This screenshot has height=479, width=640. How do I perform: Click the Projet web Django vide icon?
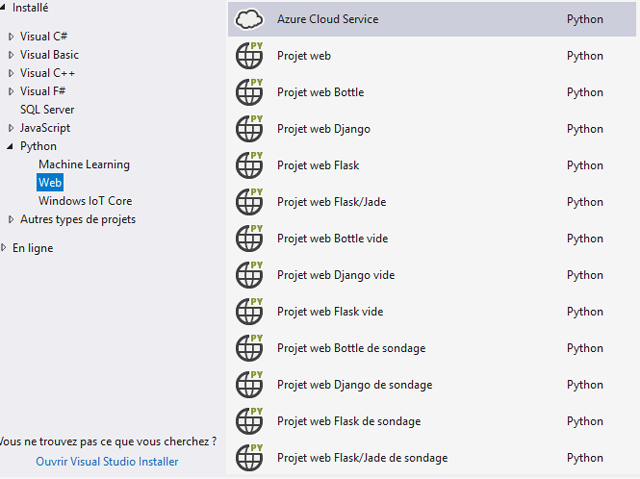249,275
